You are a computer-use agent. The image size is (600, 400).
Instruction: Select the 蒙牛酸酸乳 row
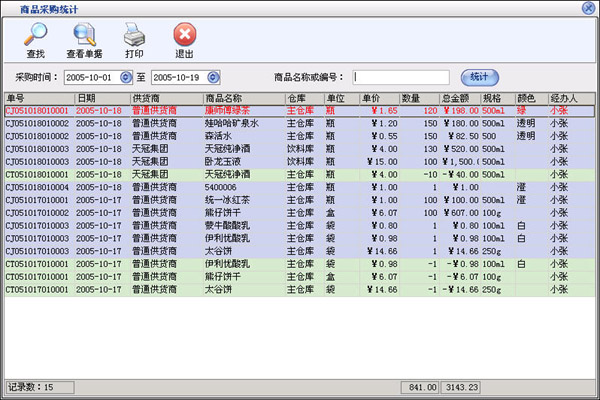300,225
